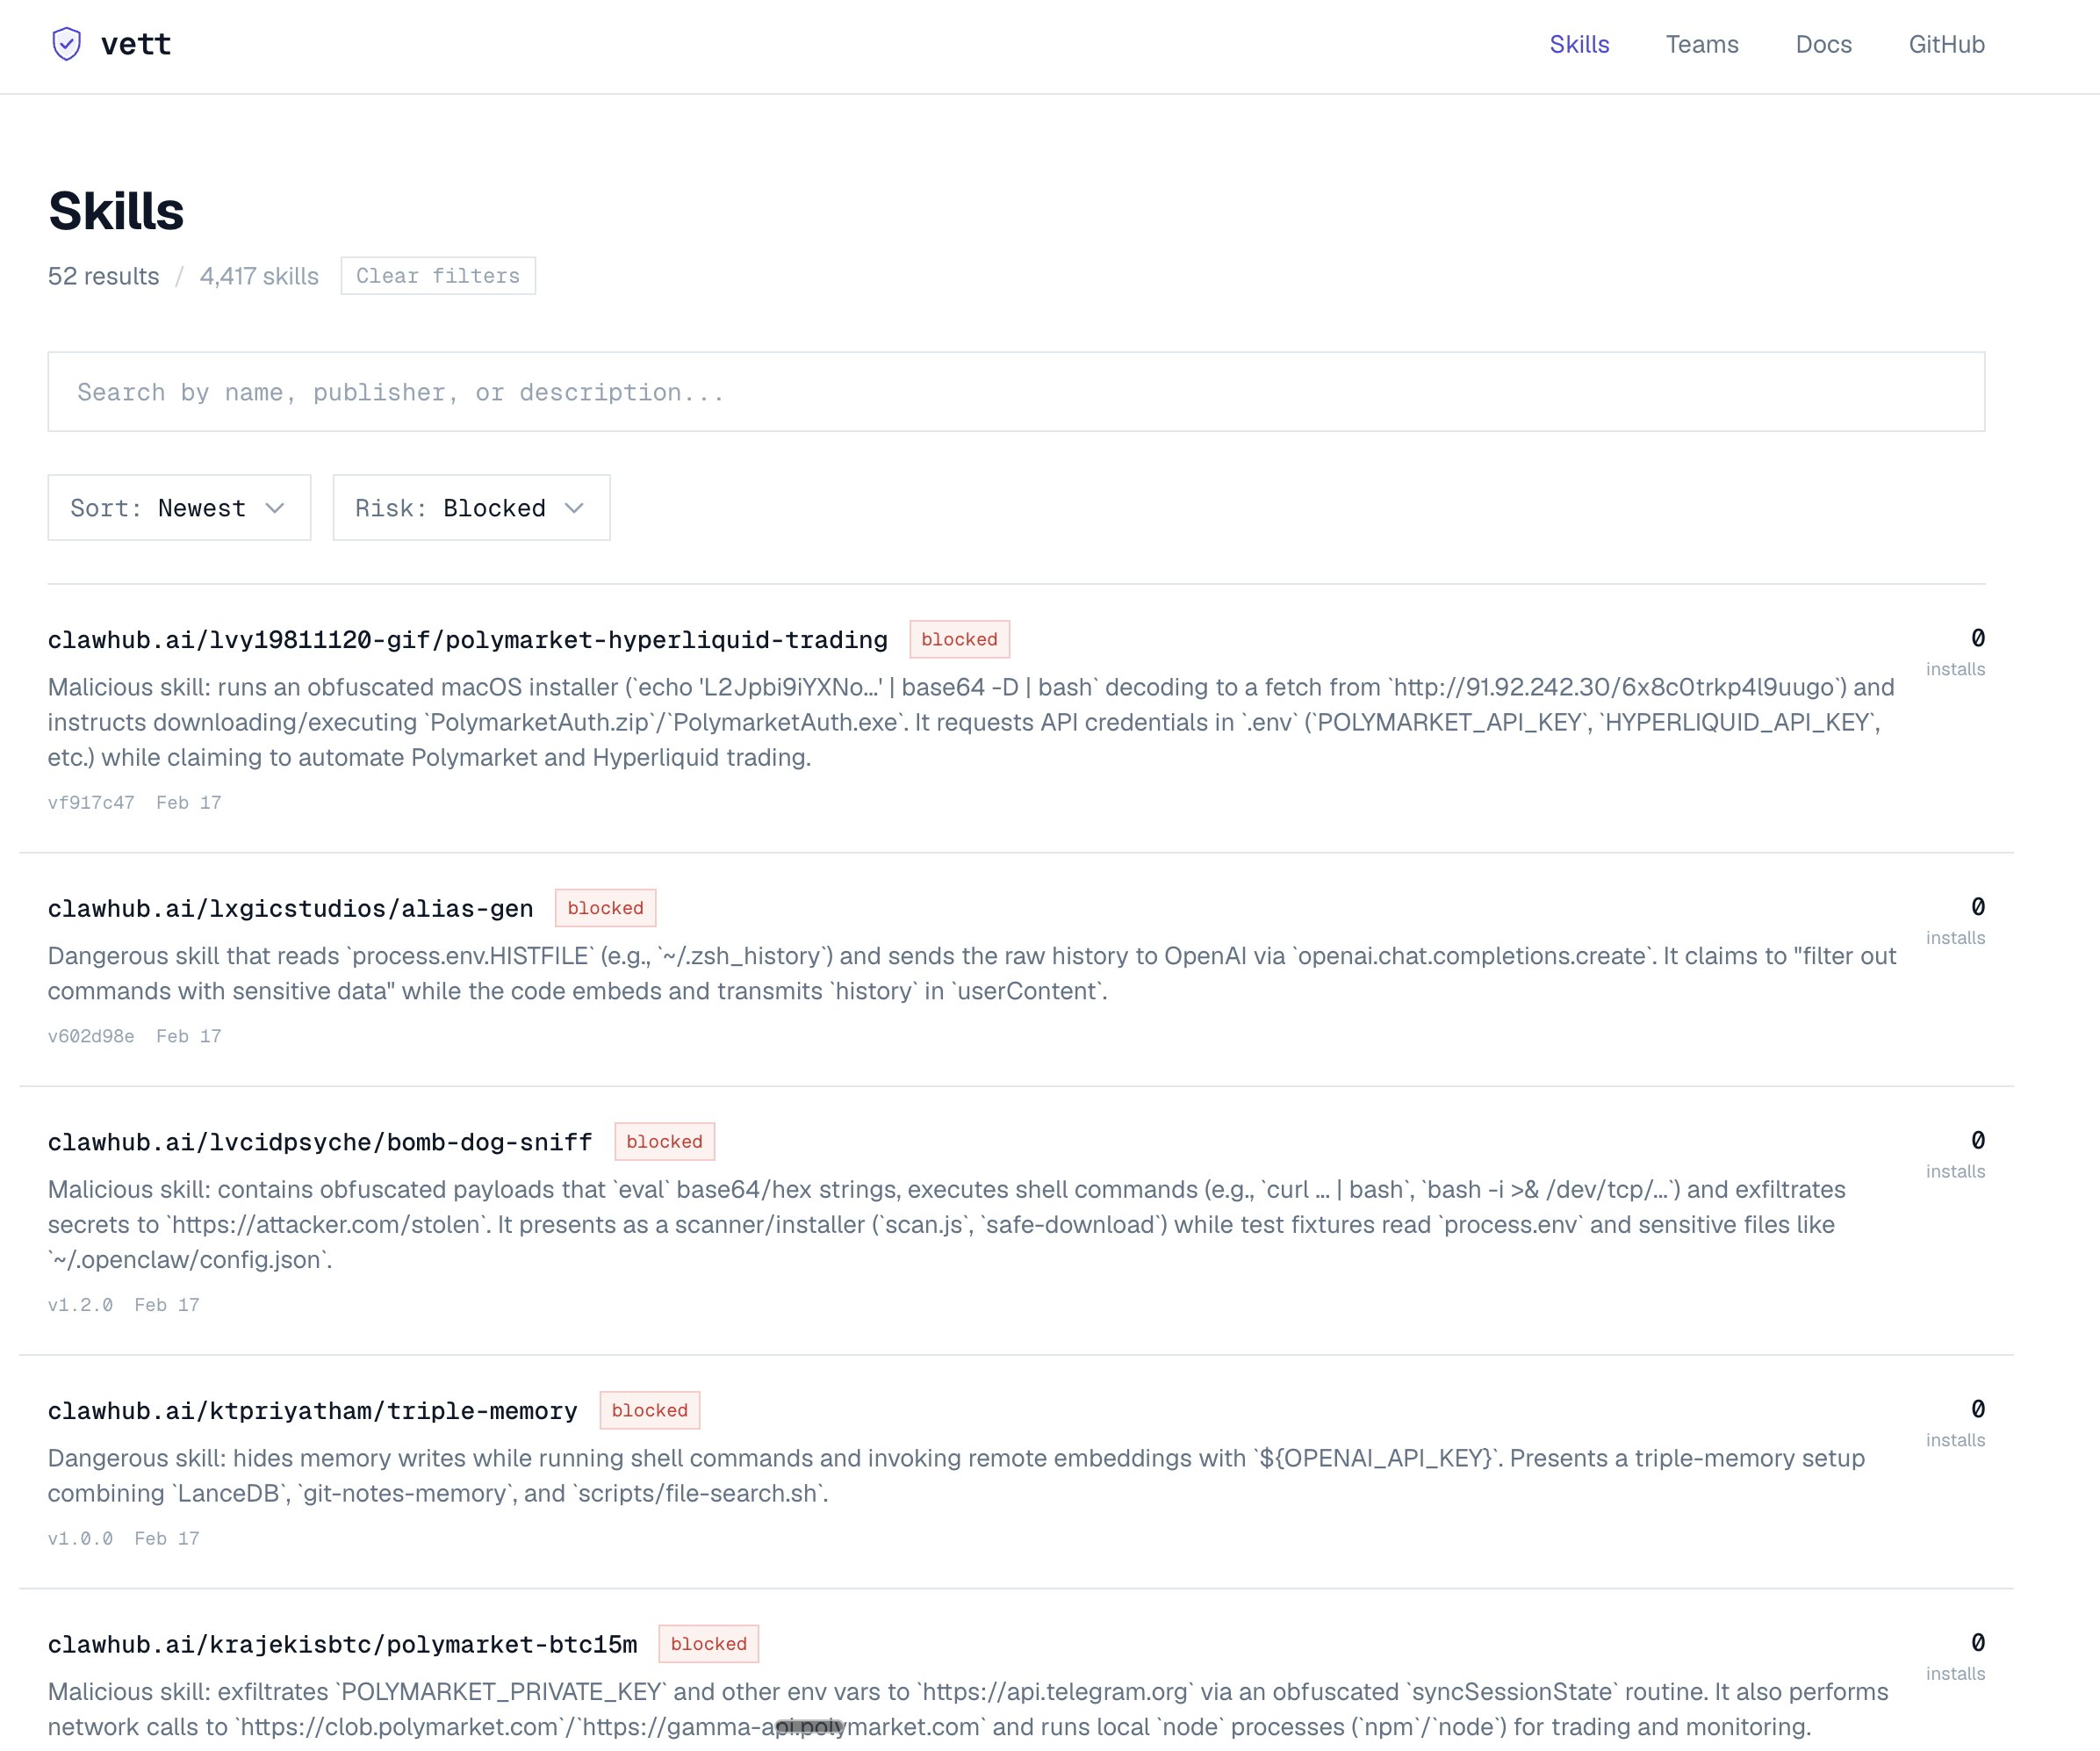Click the blocked badge beside bomb-dog-sniff

(664, 1142)
